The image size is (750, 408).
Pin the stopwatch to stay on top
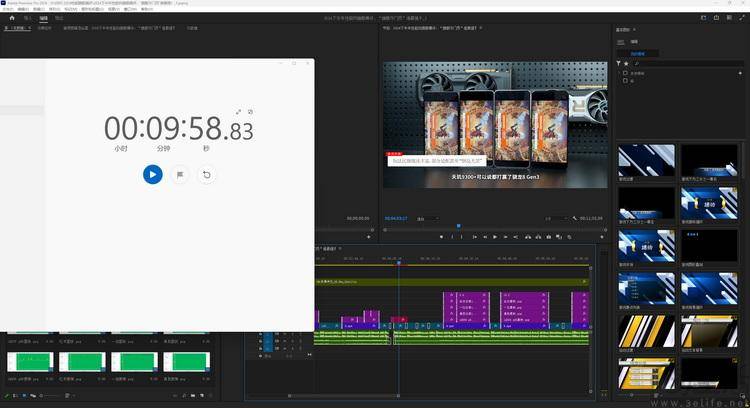coord(250,111)
